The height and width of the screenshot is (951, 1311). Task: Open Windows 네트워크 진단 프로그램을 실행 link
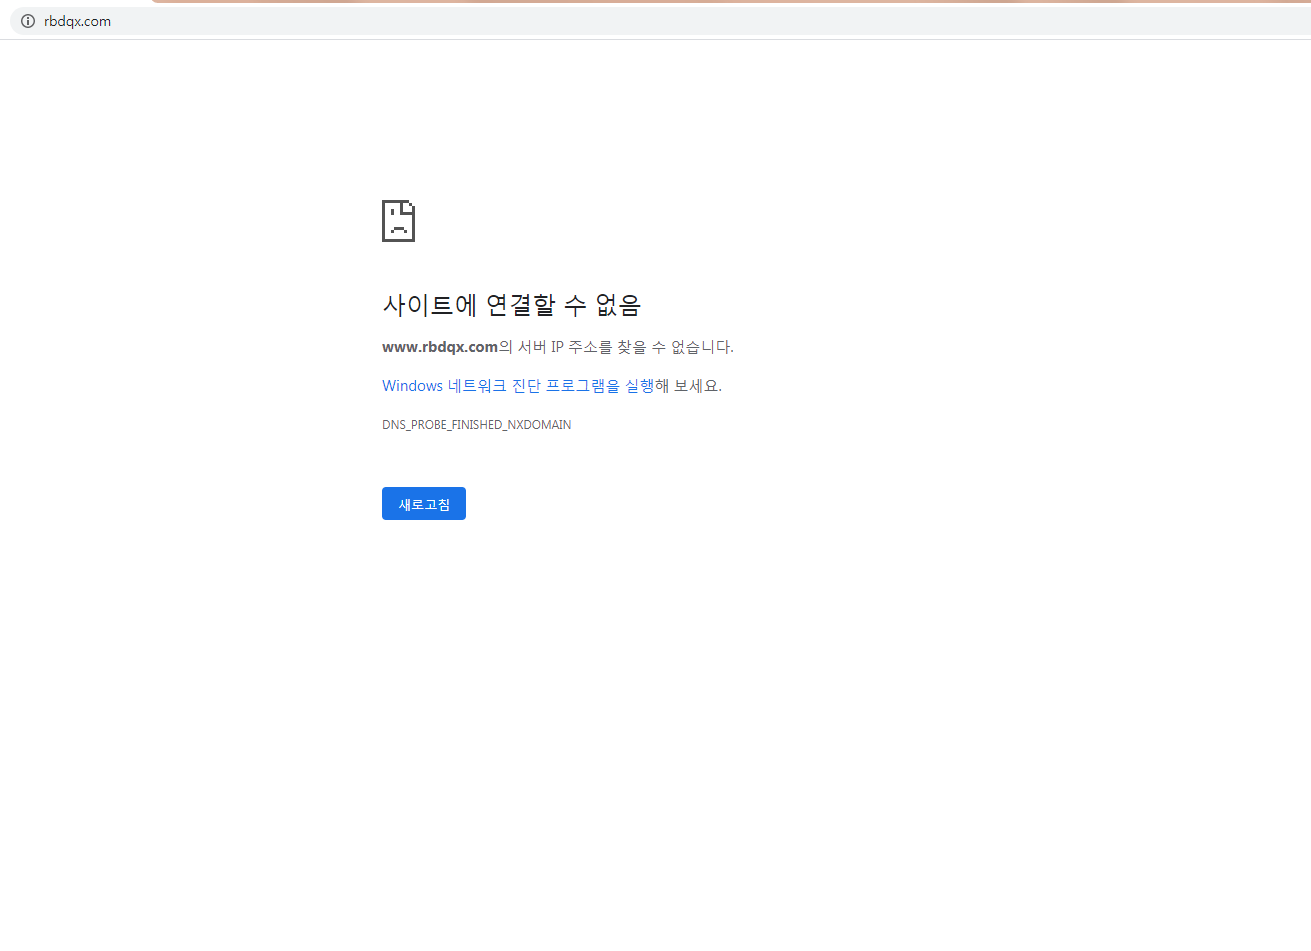click(x=516, y=386)
